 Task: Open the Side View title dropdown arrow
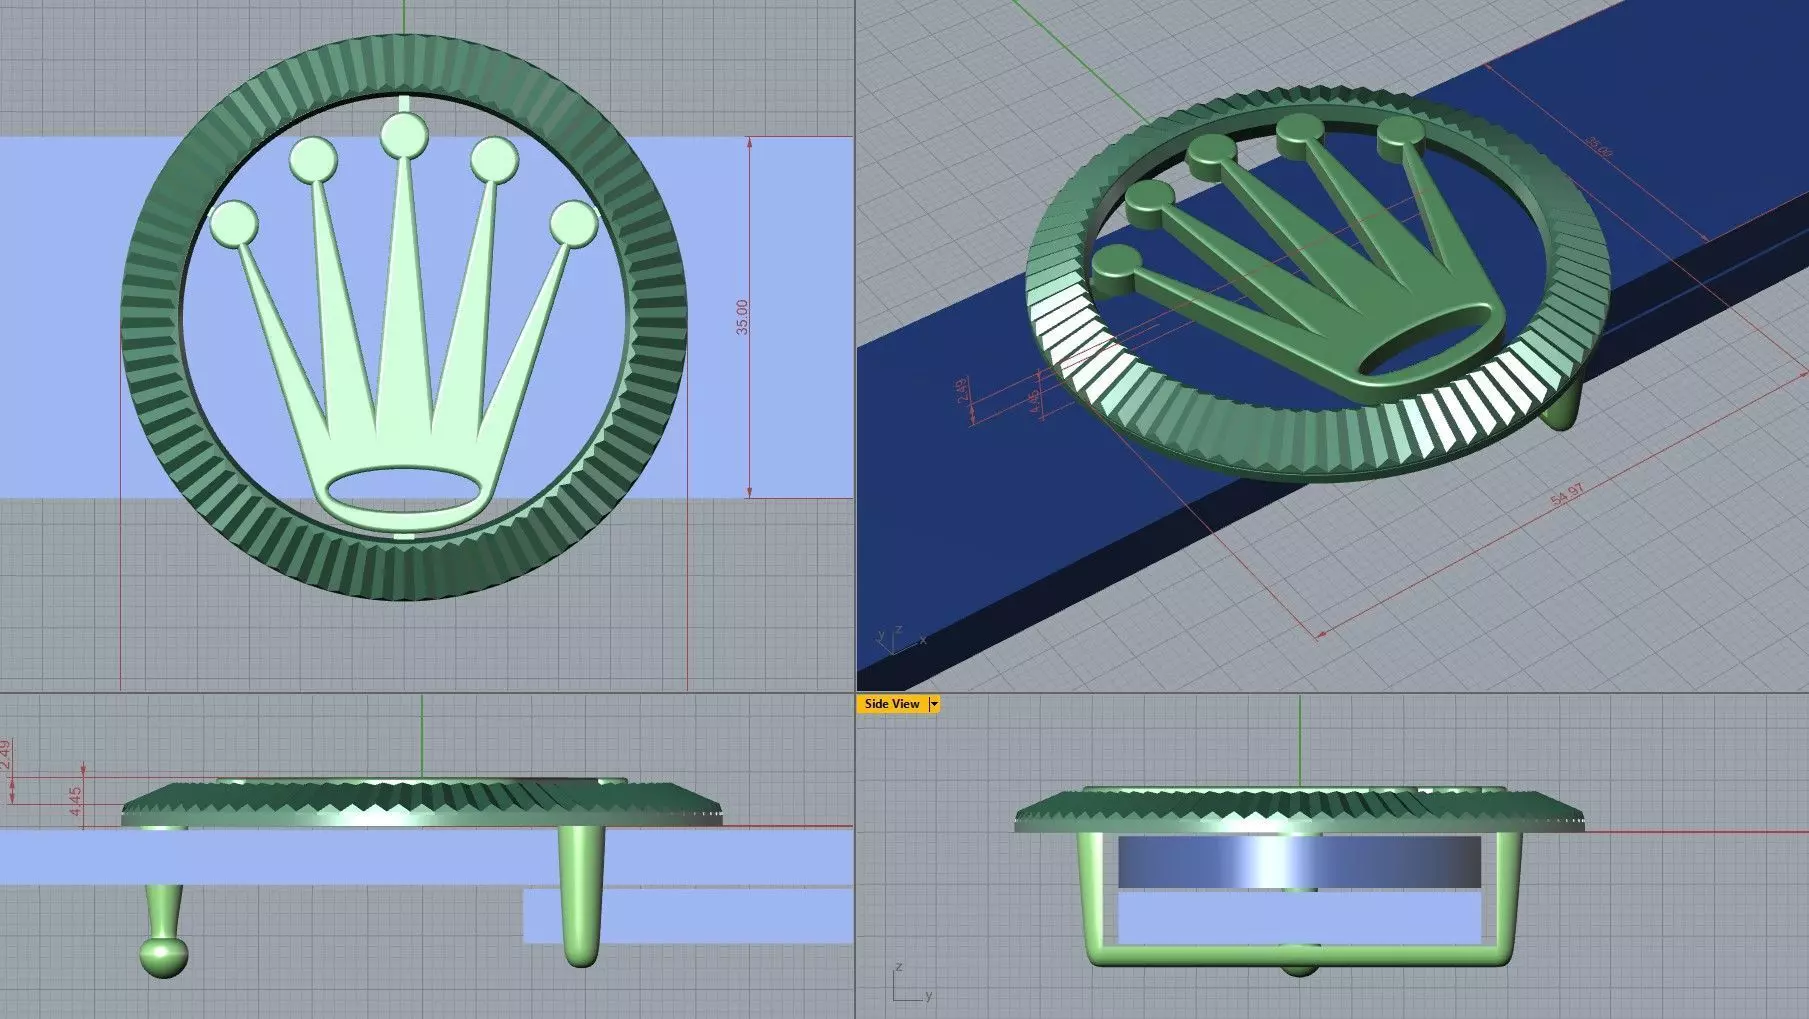pos(934,704)
